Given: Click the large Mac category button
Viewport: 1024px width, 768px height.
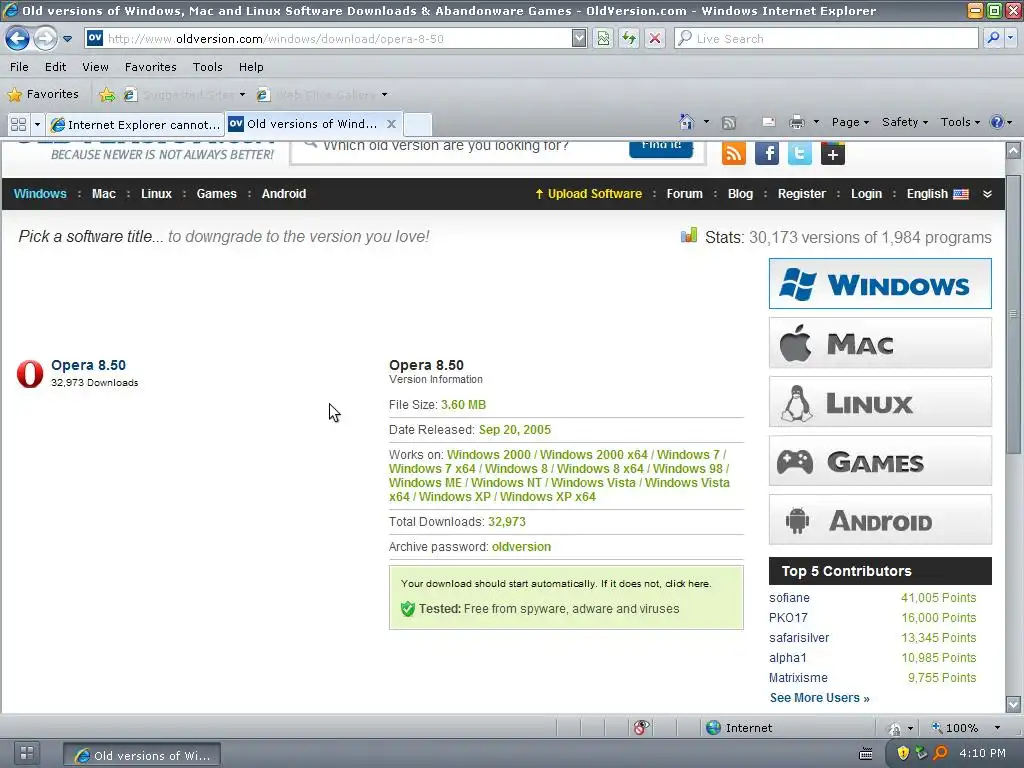Looking at the screenshot, I should (x=880, y=343).
